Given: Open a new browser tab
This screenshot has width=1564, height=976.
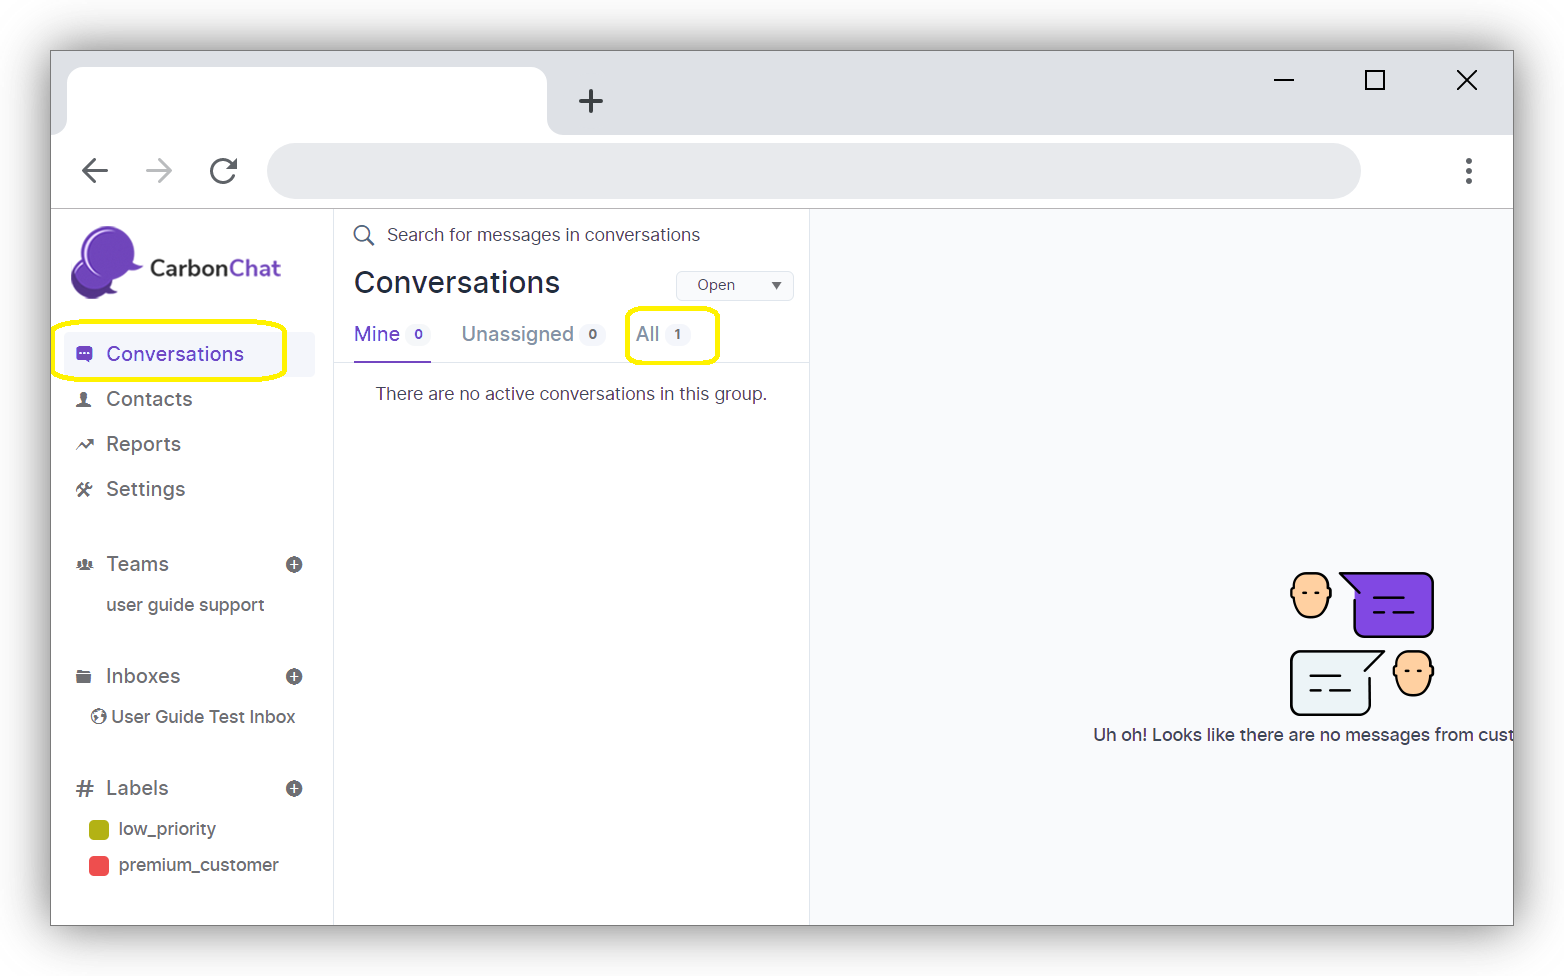Looking at the screenshot, I should click(x=591, y=101).
